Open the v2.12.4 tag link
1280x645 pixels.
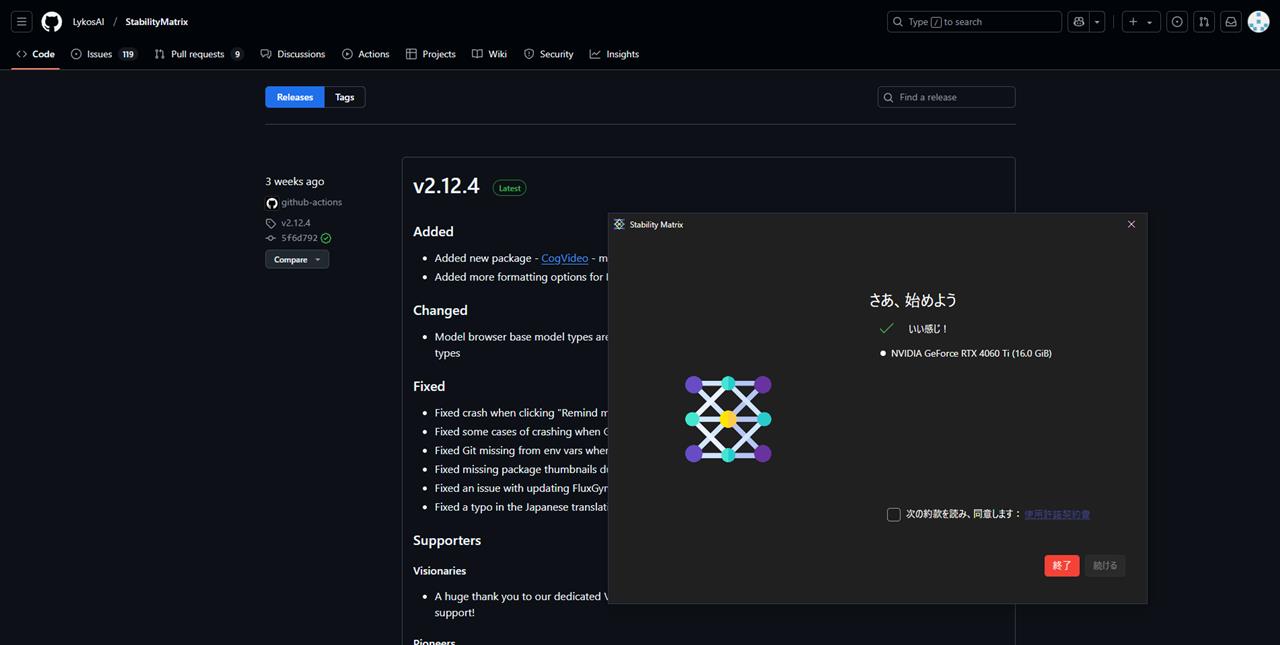click(x=295, y=223)
